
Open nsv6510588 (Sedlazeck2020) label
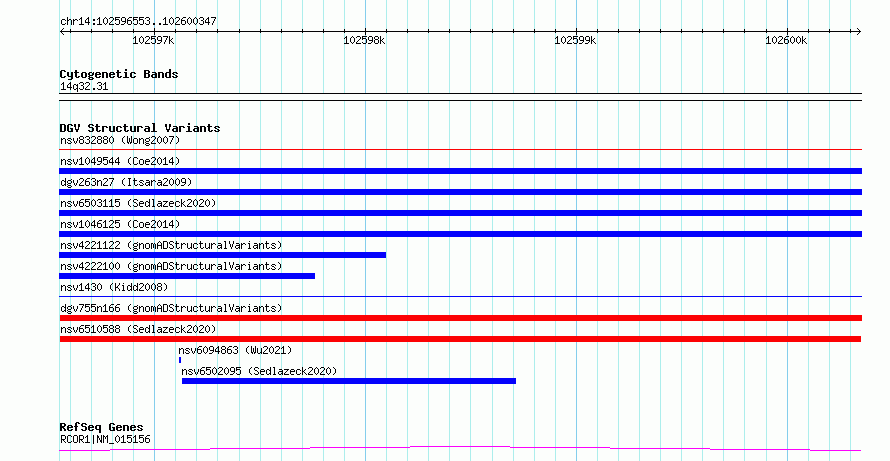pyautogui.click(x=138, y=329)
